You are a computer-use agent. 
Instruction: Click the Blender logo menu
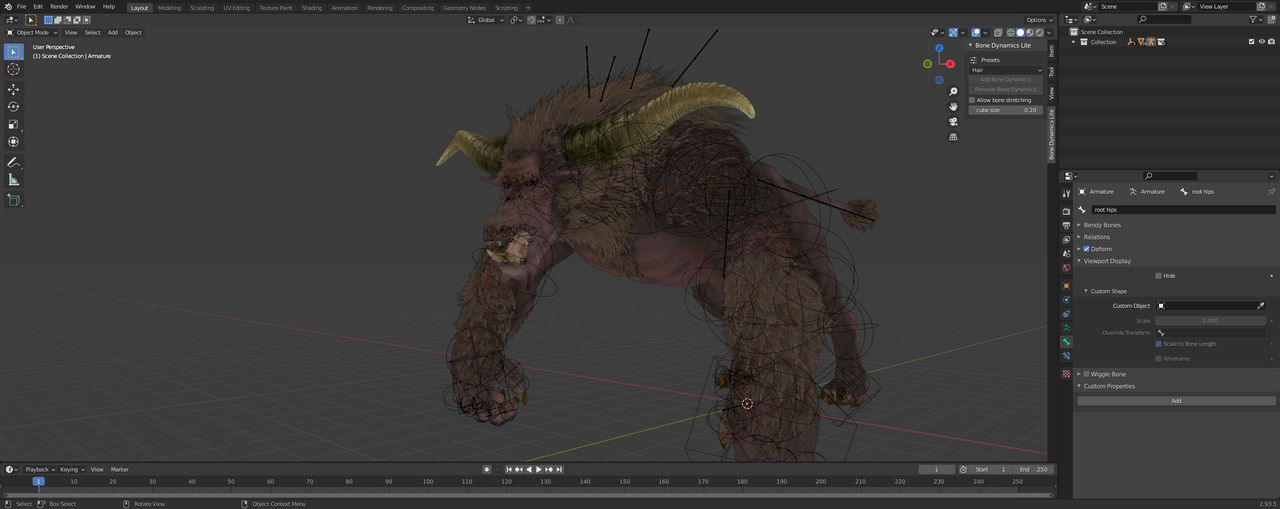8,6
